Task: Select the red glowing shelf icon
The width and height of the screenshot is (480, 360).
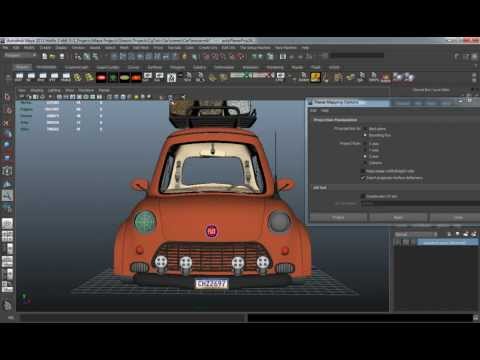Action: pos(101,78)
